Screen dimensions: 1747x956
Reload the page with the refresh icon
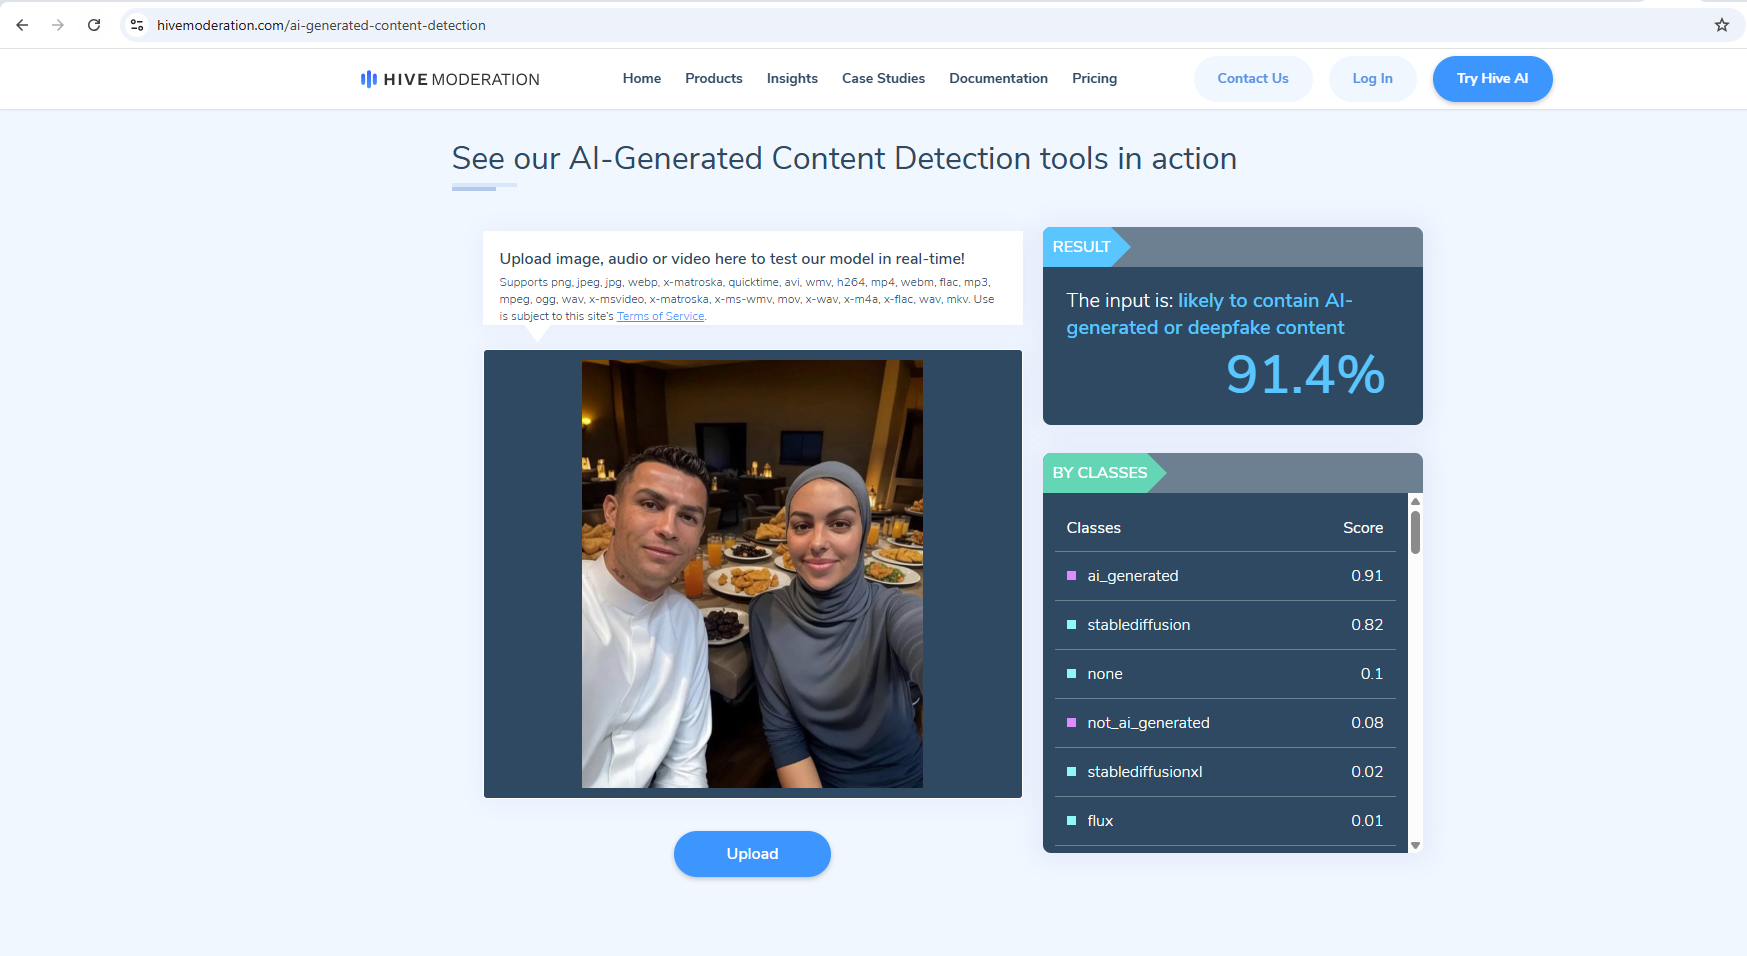tap(94, 25)
